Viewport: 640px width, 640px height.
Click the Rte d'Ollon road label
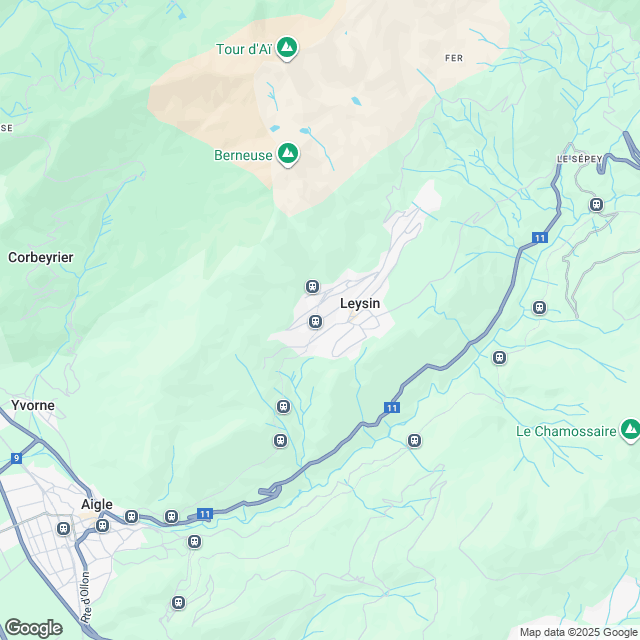(85, 597)
